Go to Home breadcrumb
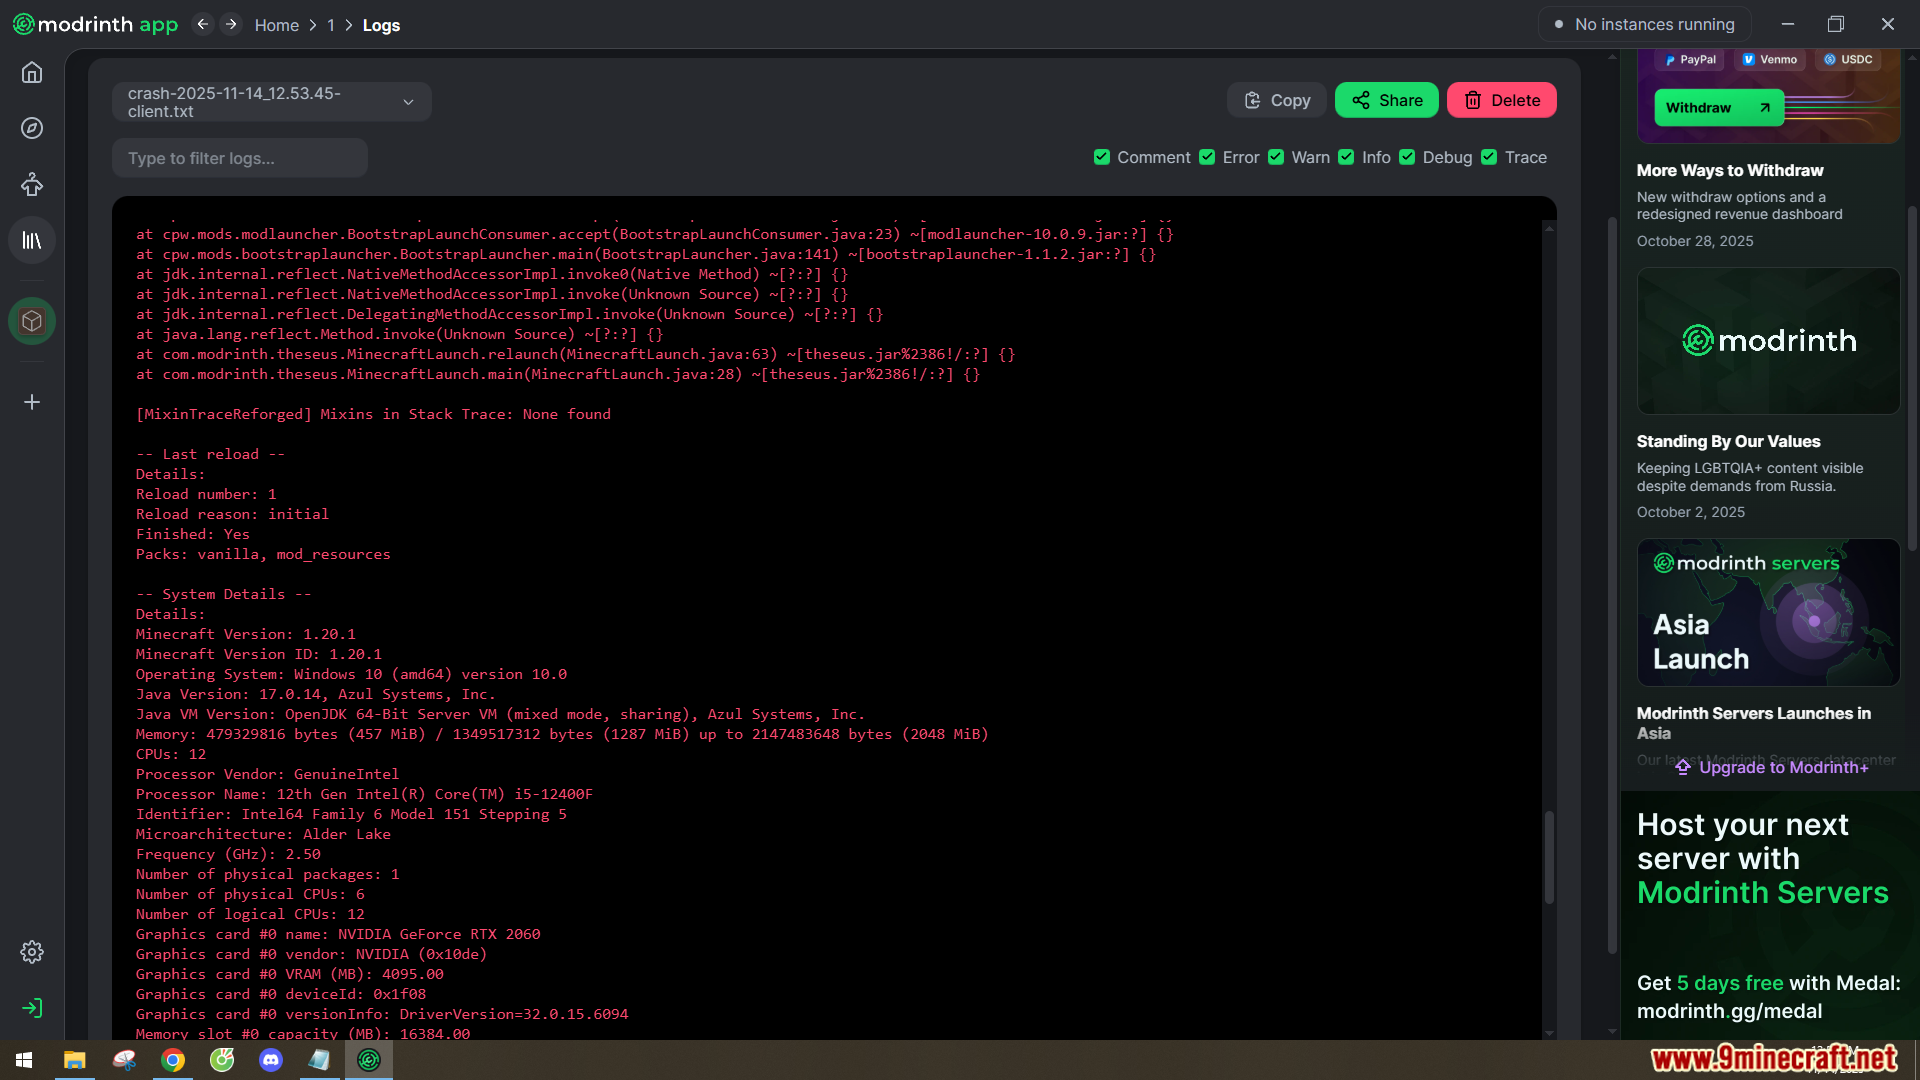1920x1080 pixels. tap(276, 25)
